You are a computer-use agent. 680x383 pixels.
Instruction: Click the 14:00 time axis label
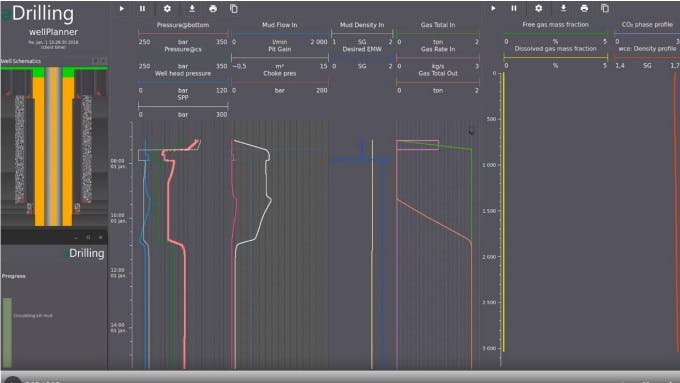click(x=118, y=327)
